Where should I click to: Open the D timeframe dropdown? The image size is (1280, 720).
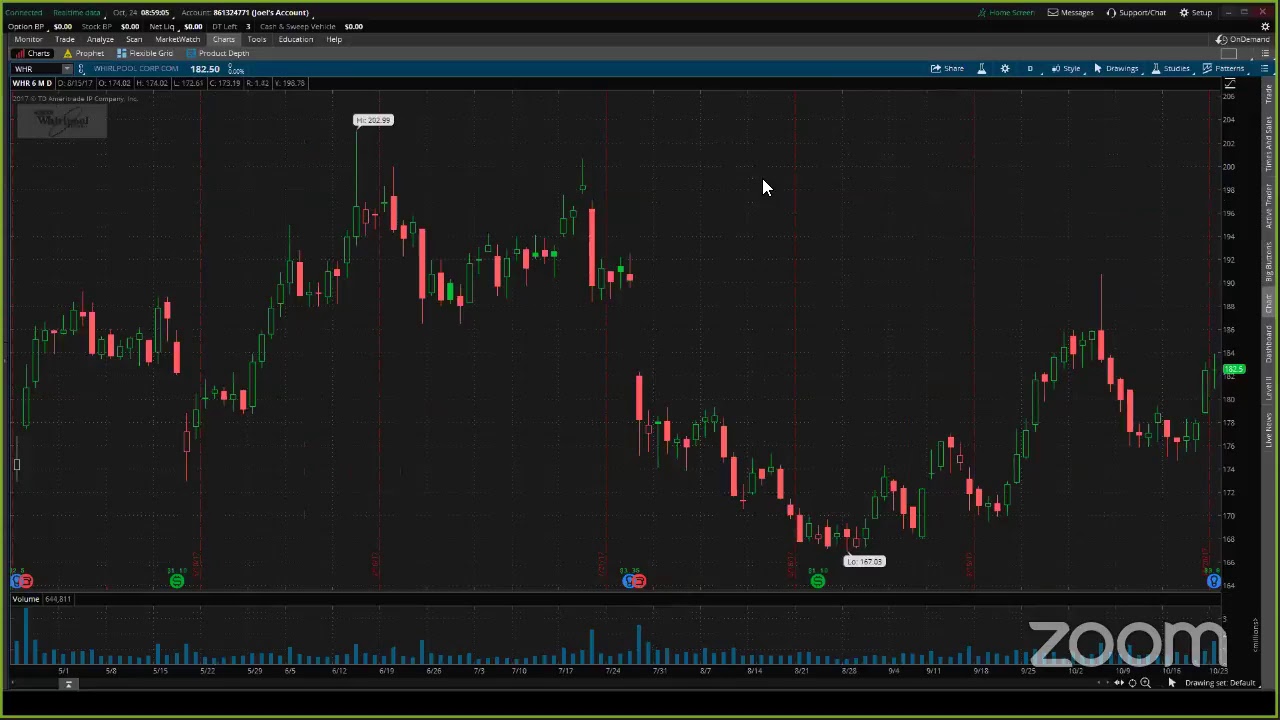tap(1030, 68)
